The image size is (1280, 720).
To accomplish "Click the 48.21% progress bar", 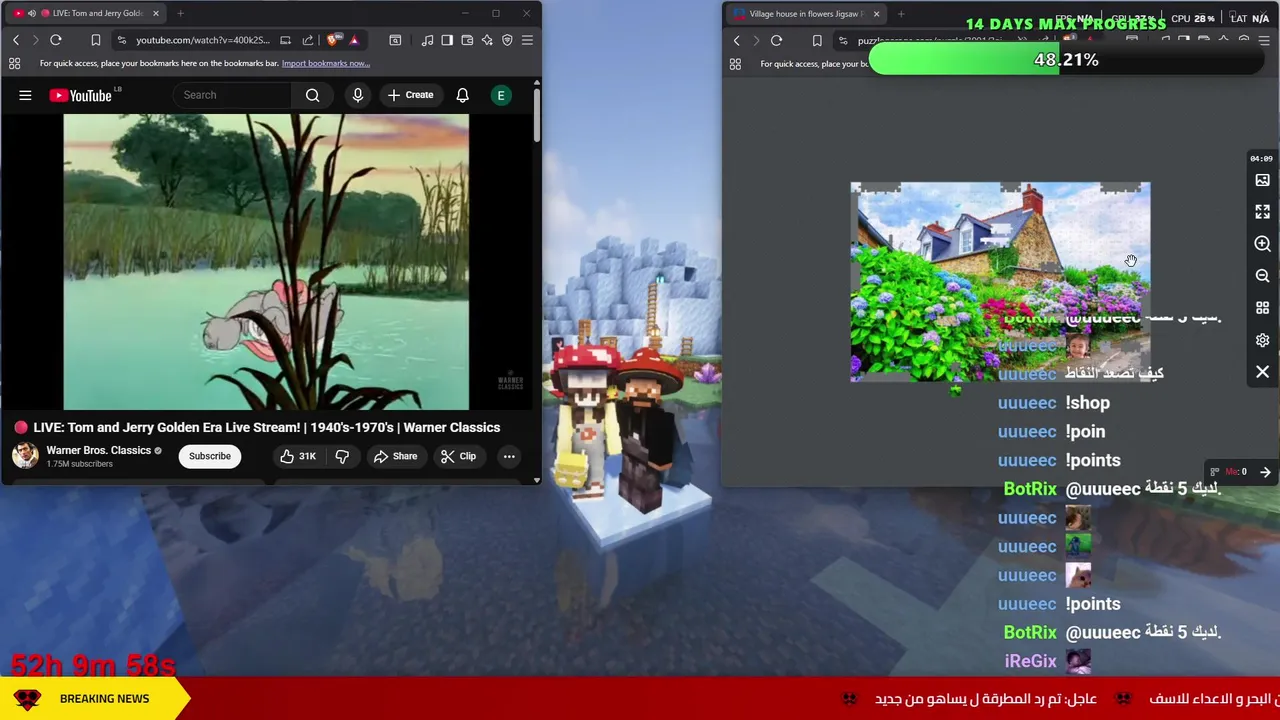I will (x=1066, y=60).
